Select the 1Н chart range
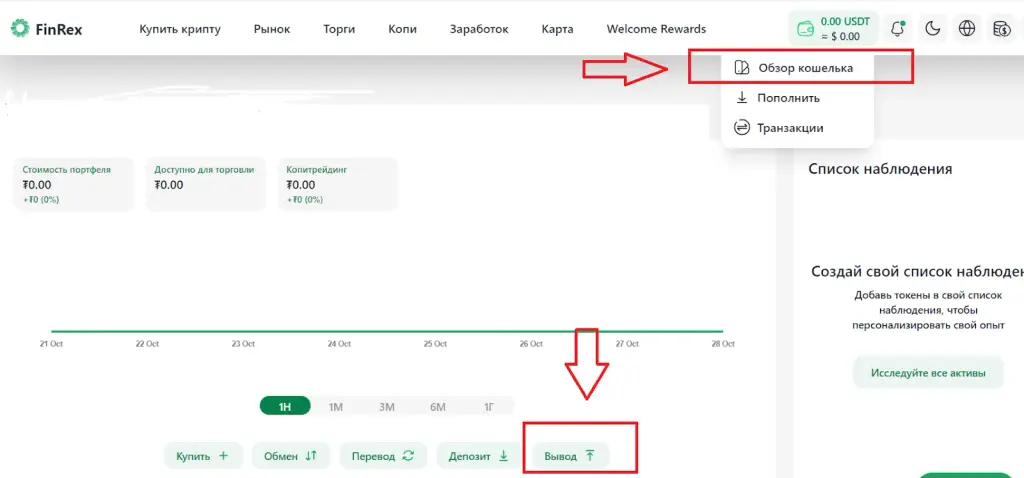This screenshot has height=478, width=1024. click(x=285, y=406)
